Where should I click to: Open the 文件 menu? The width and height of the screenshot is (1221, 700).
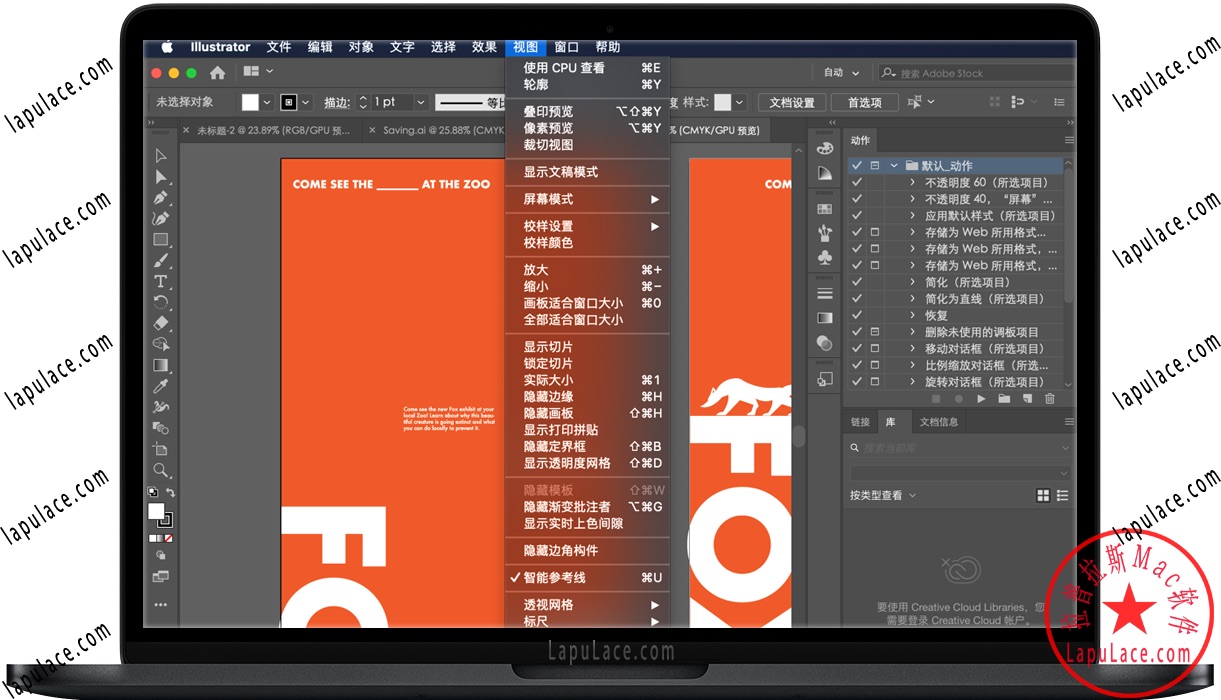pos(279,47)
